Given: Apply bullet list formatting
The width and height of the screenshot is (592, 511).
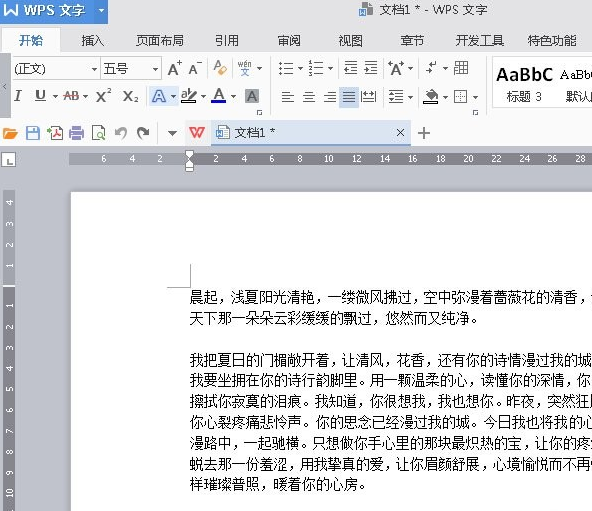Looking at the screenshot, I should pyautogui.click(x=286, y=68).
